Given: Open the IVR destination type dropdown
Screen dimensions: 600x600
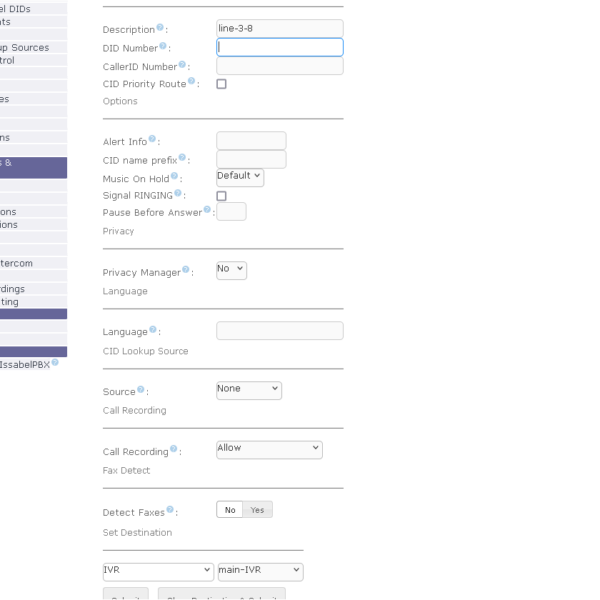Looking at the screenshot, I should point(158,571).
